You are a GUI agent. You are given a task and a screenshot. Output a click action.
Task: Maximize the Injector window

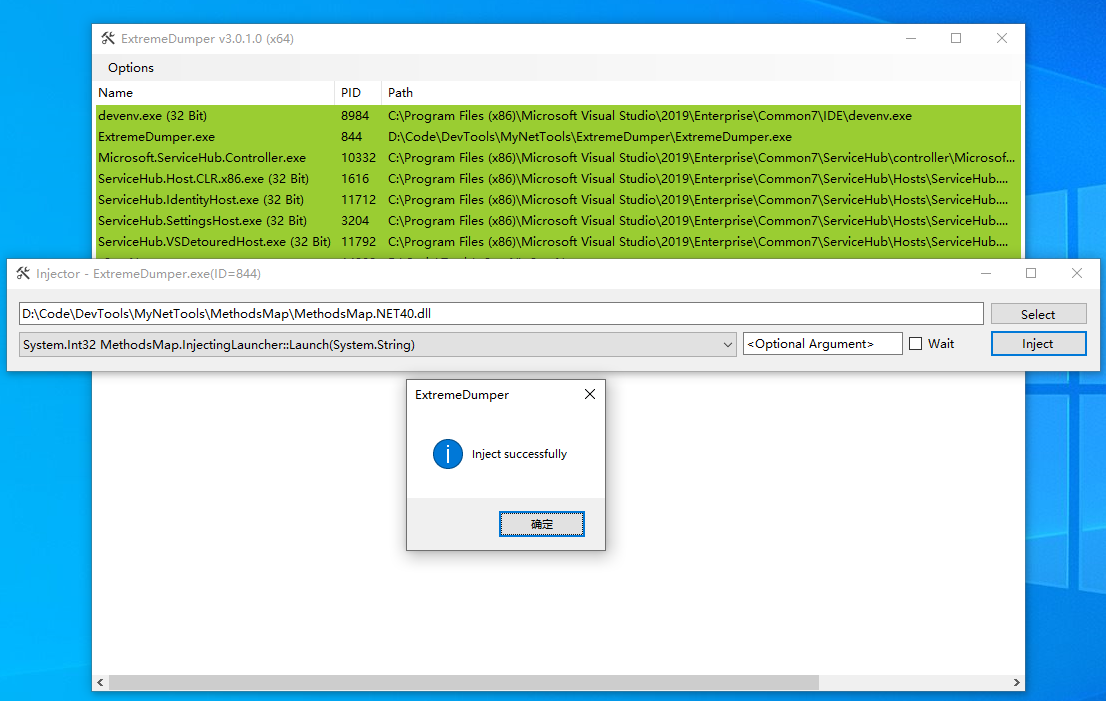[1031, 273]
